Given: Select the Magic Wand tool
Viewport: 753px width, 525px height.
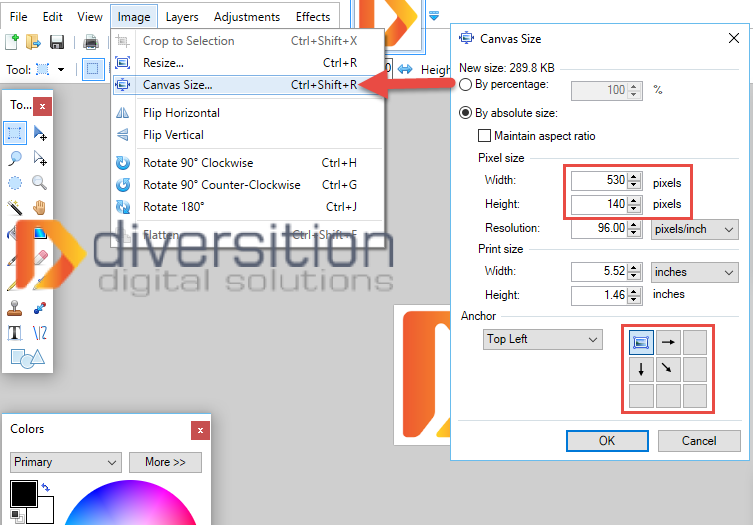Looking at the screenshot, I should (15, 208).
